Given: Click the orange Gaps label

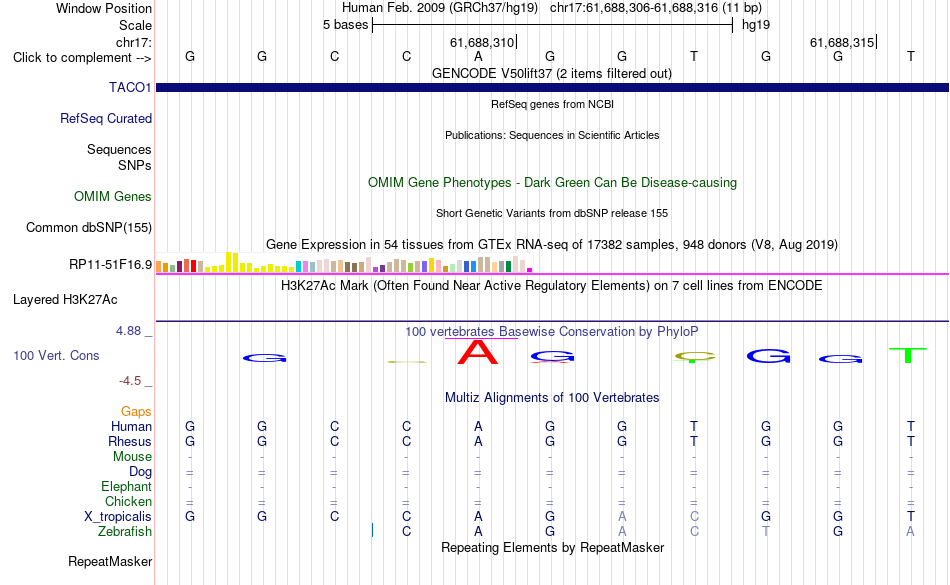Looking at the screenshot, I should [x=136, y=411].
